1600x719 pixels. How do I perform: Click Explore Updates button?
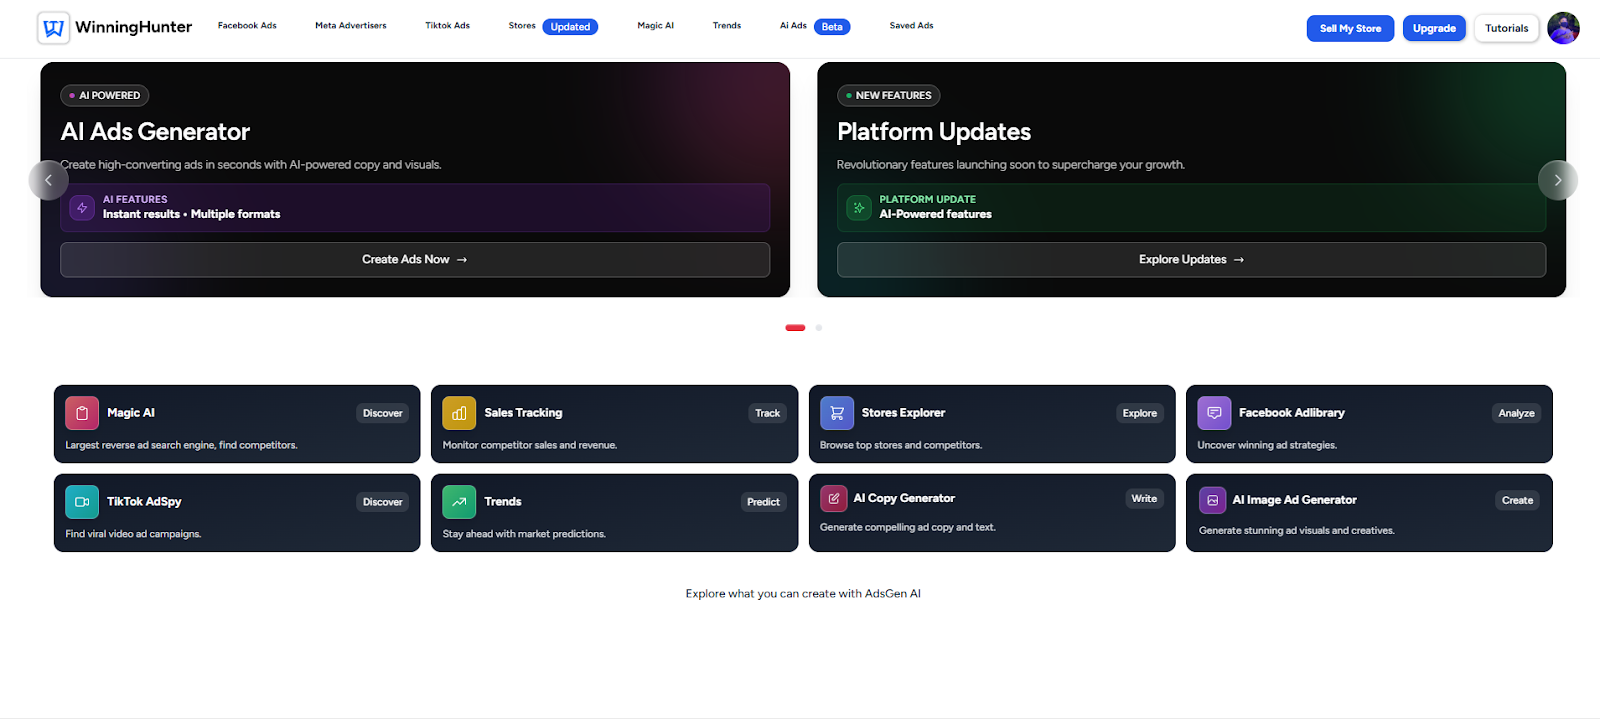click(x=1191, y=260)
